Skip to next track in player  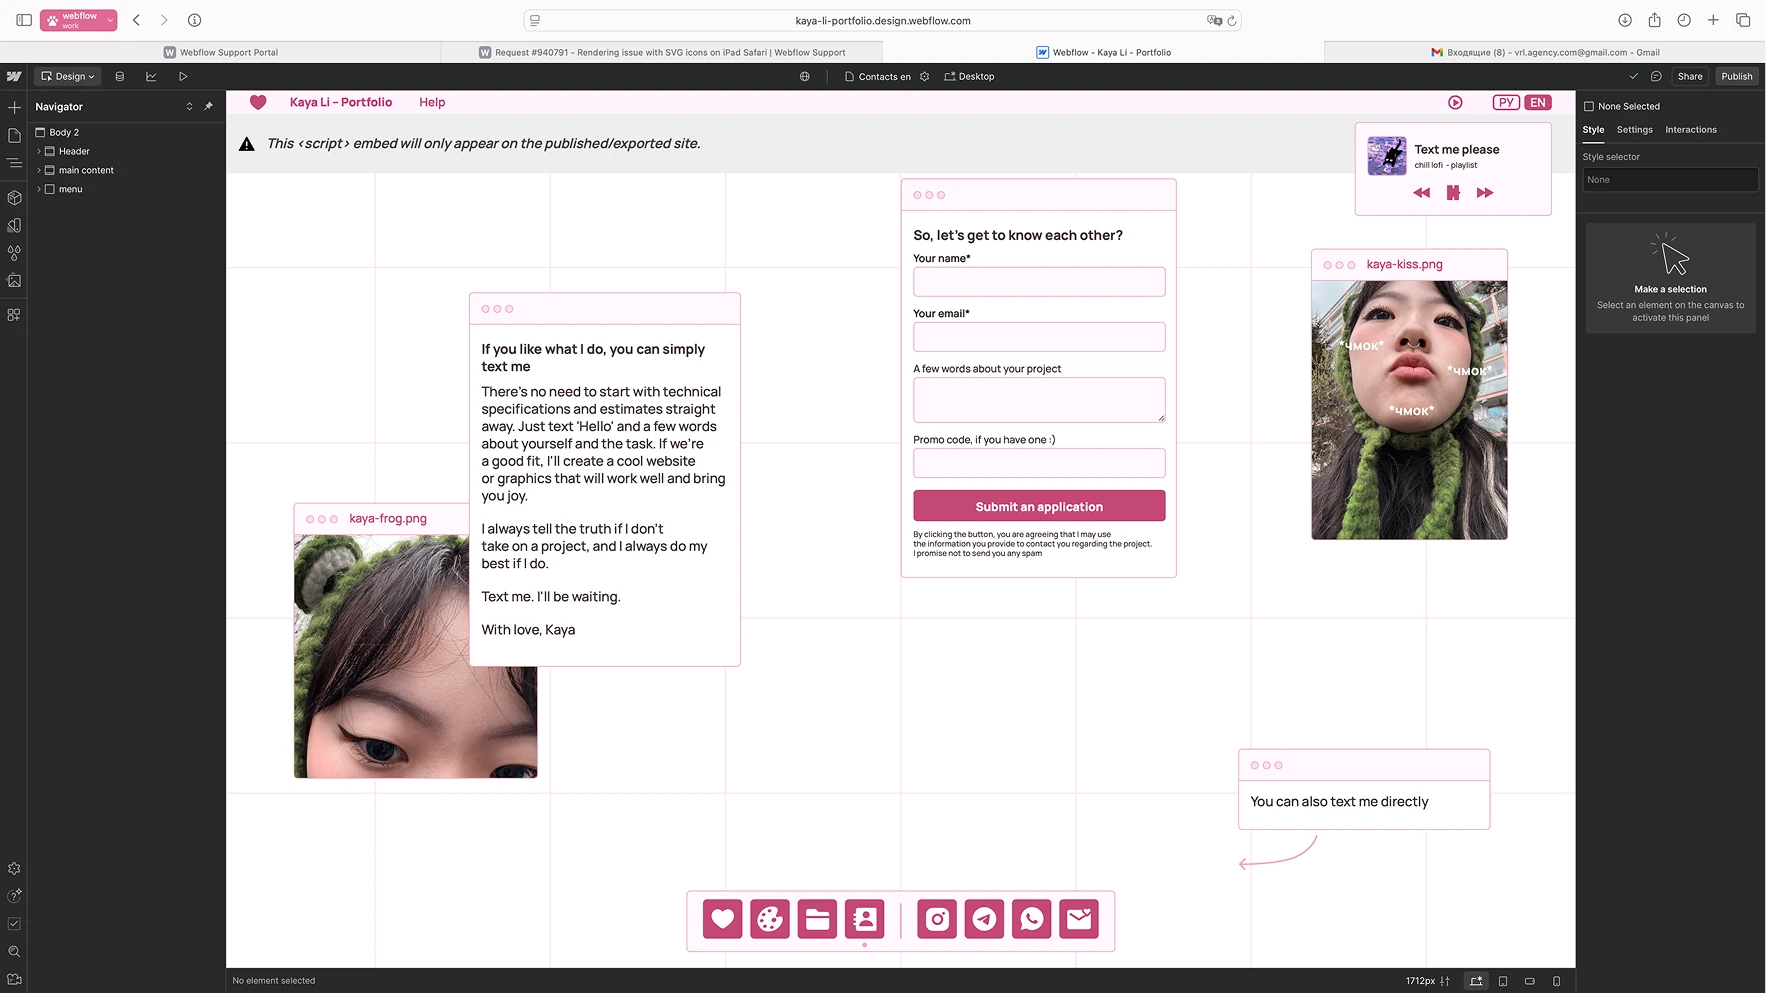(1485, 193)
